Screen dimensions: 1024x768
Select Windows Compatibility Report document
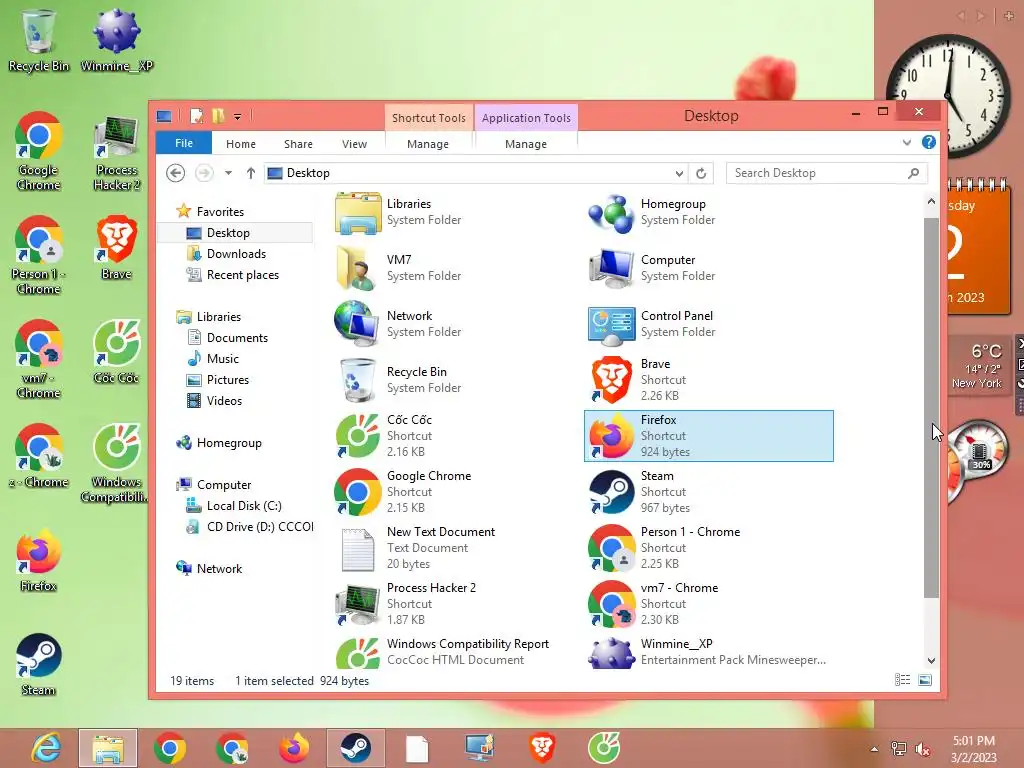coord(455,652)
